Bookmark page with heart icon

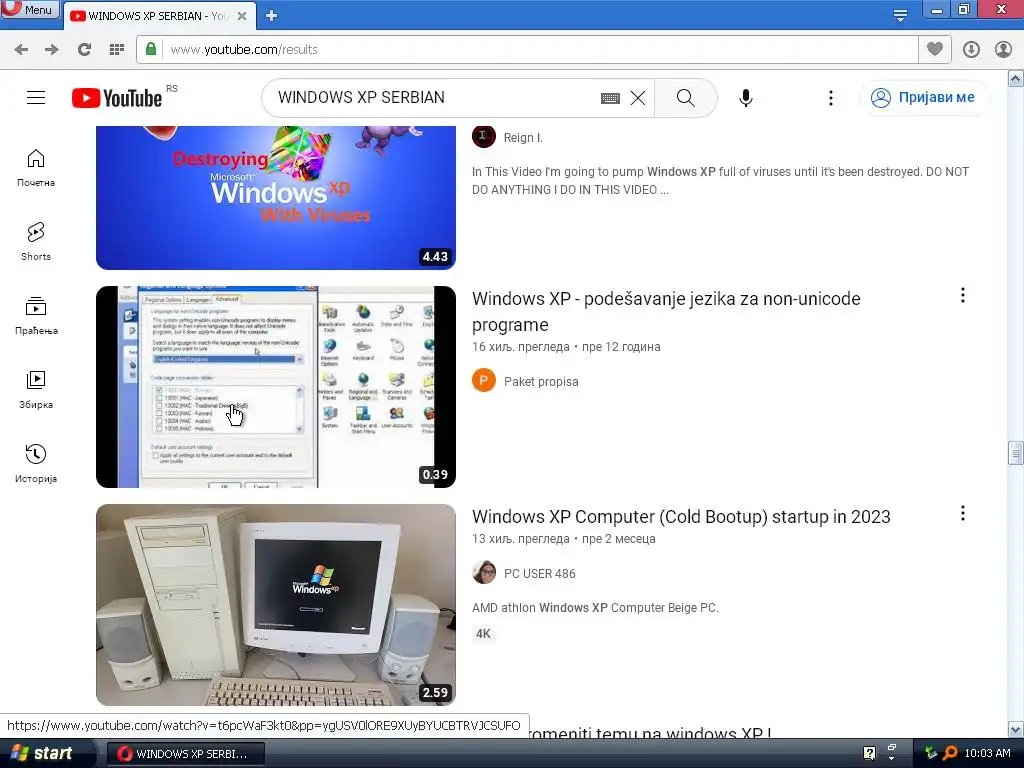[935, 50]
